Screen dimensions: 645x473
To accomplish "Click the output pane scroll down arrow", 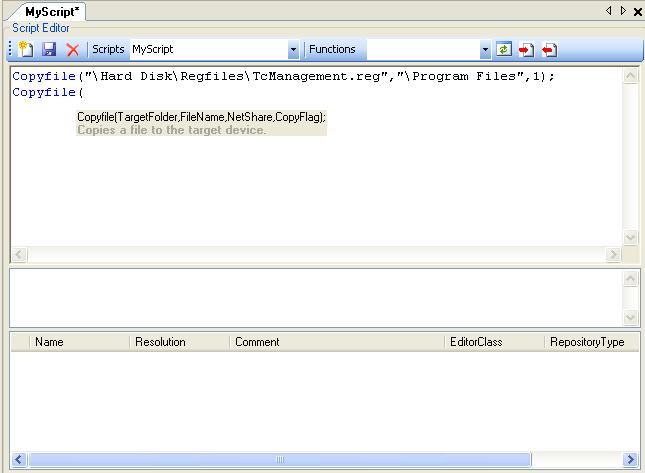I will pyautogui.click(x=631, y=317).
